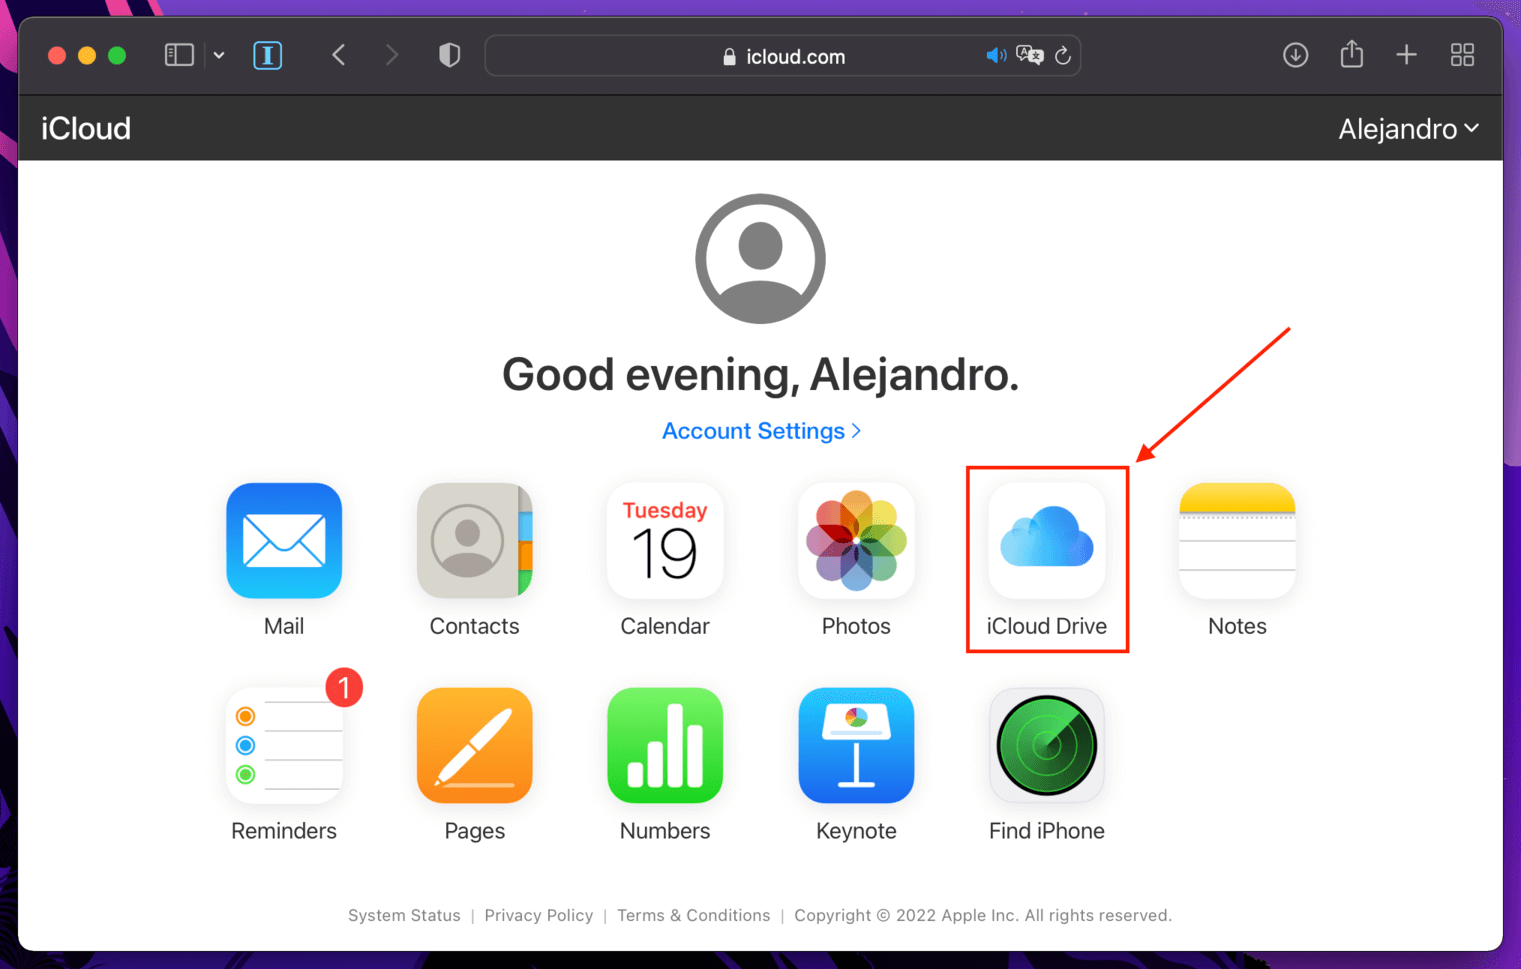This screenshot has width=1521, height=969.
Task: Go forward to the next page
Action: click(x=391, y=55)
